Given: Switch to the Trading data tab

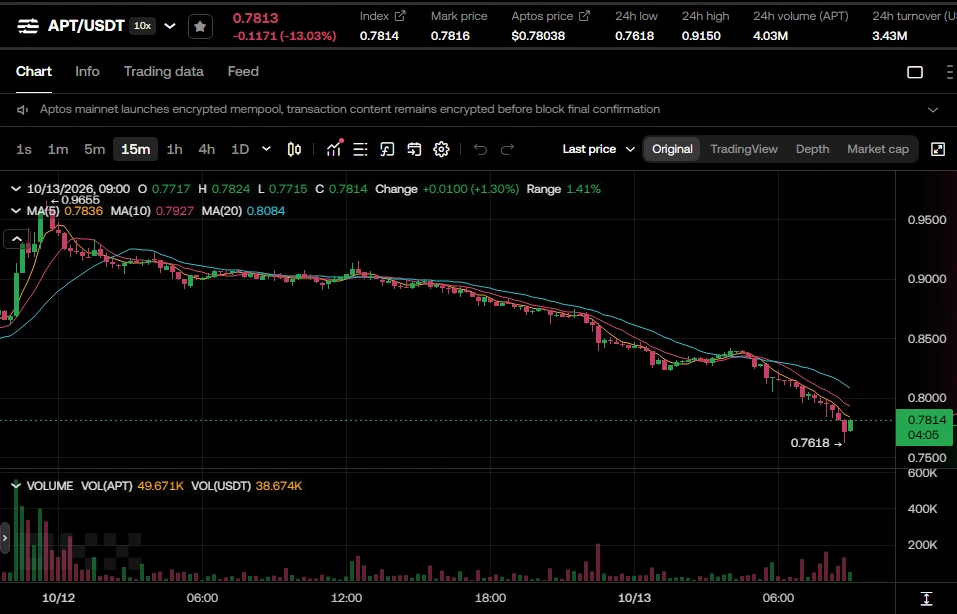Looking at the screenshot, I should coord(164,71).
